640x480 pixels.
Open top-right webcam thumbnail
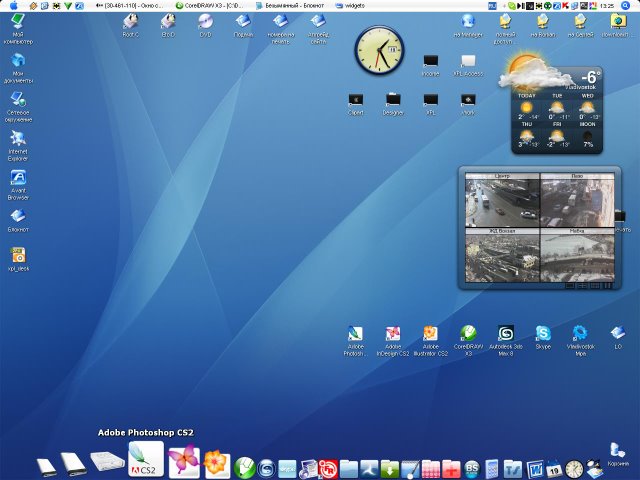(577, 200)
